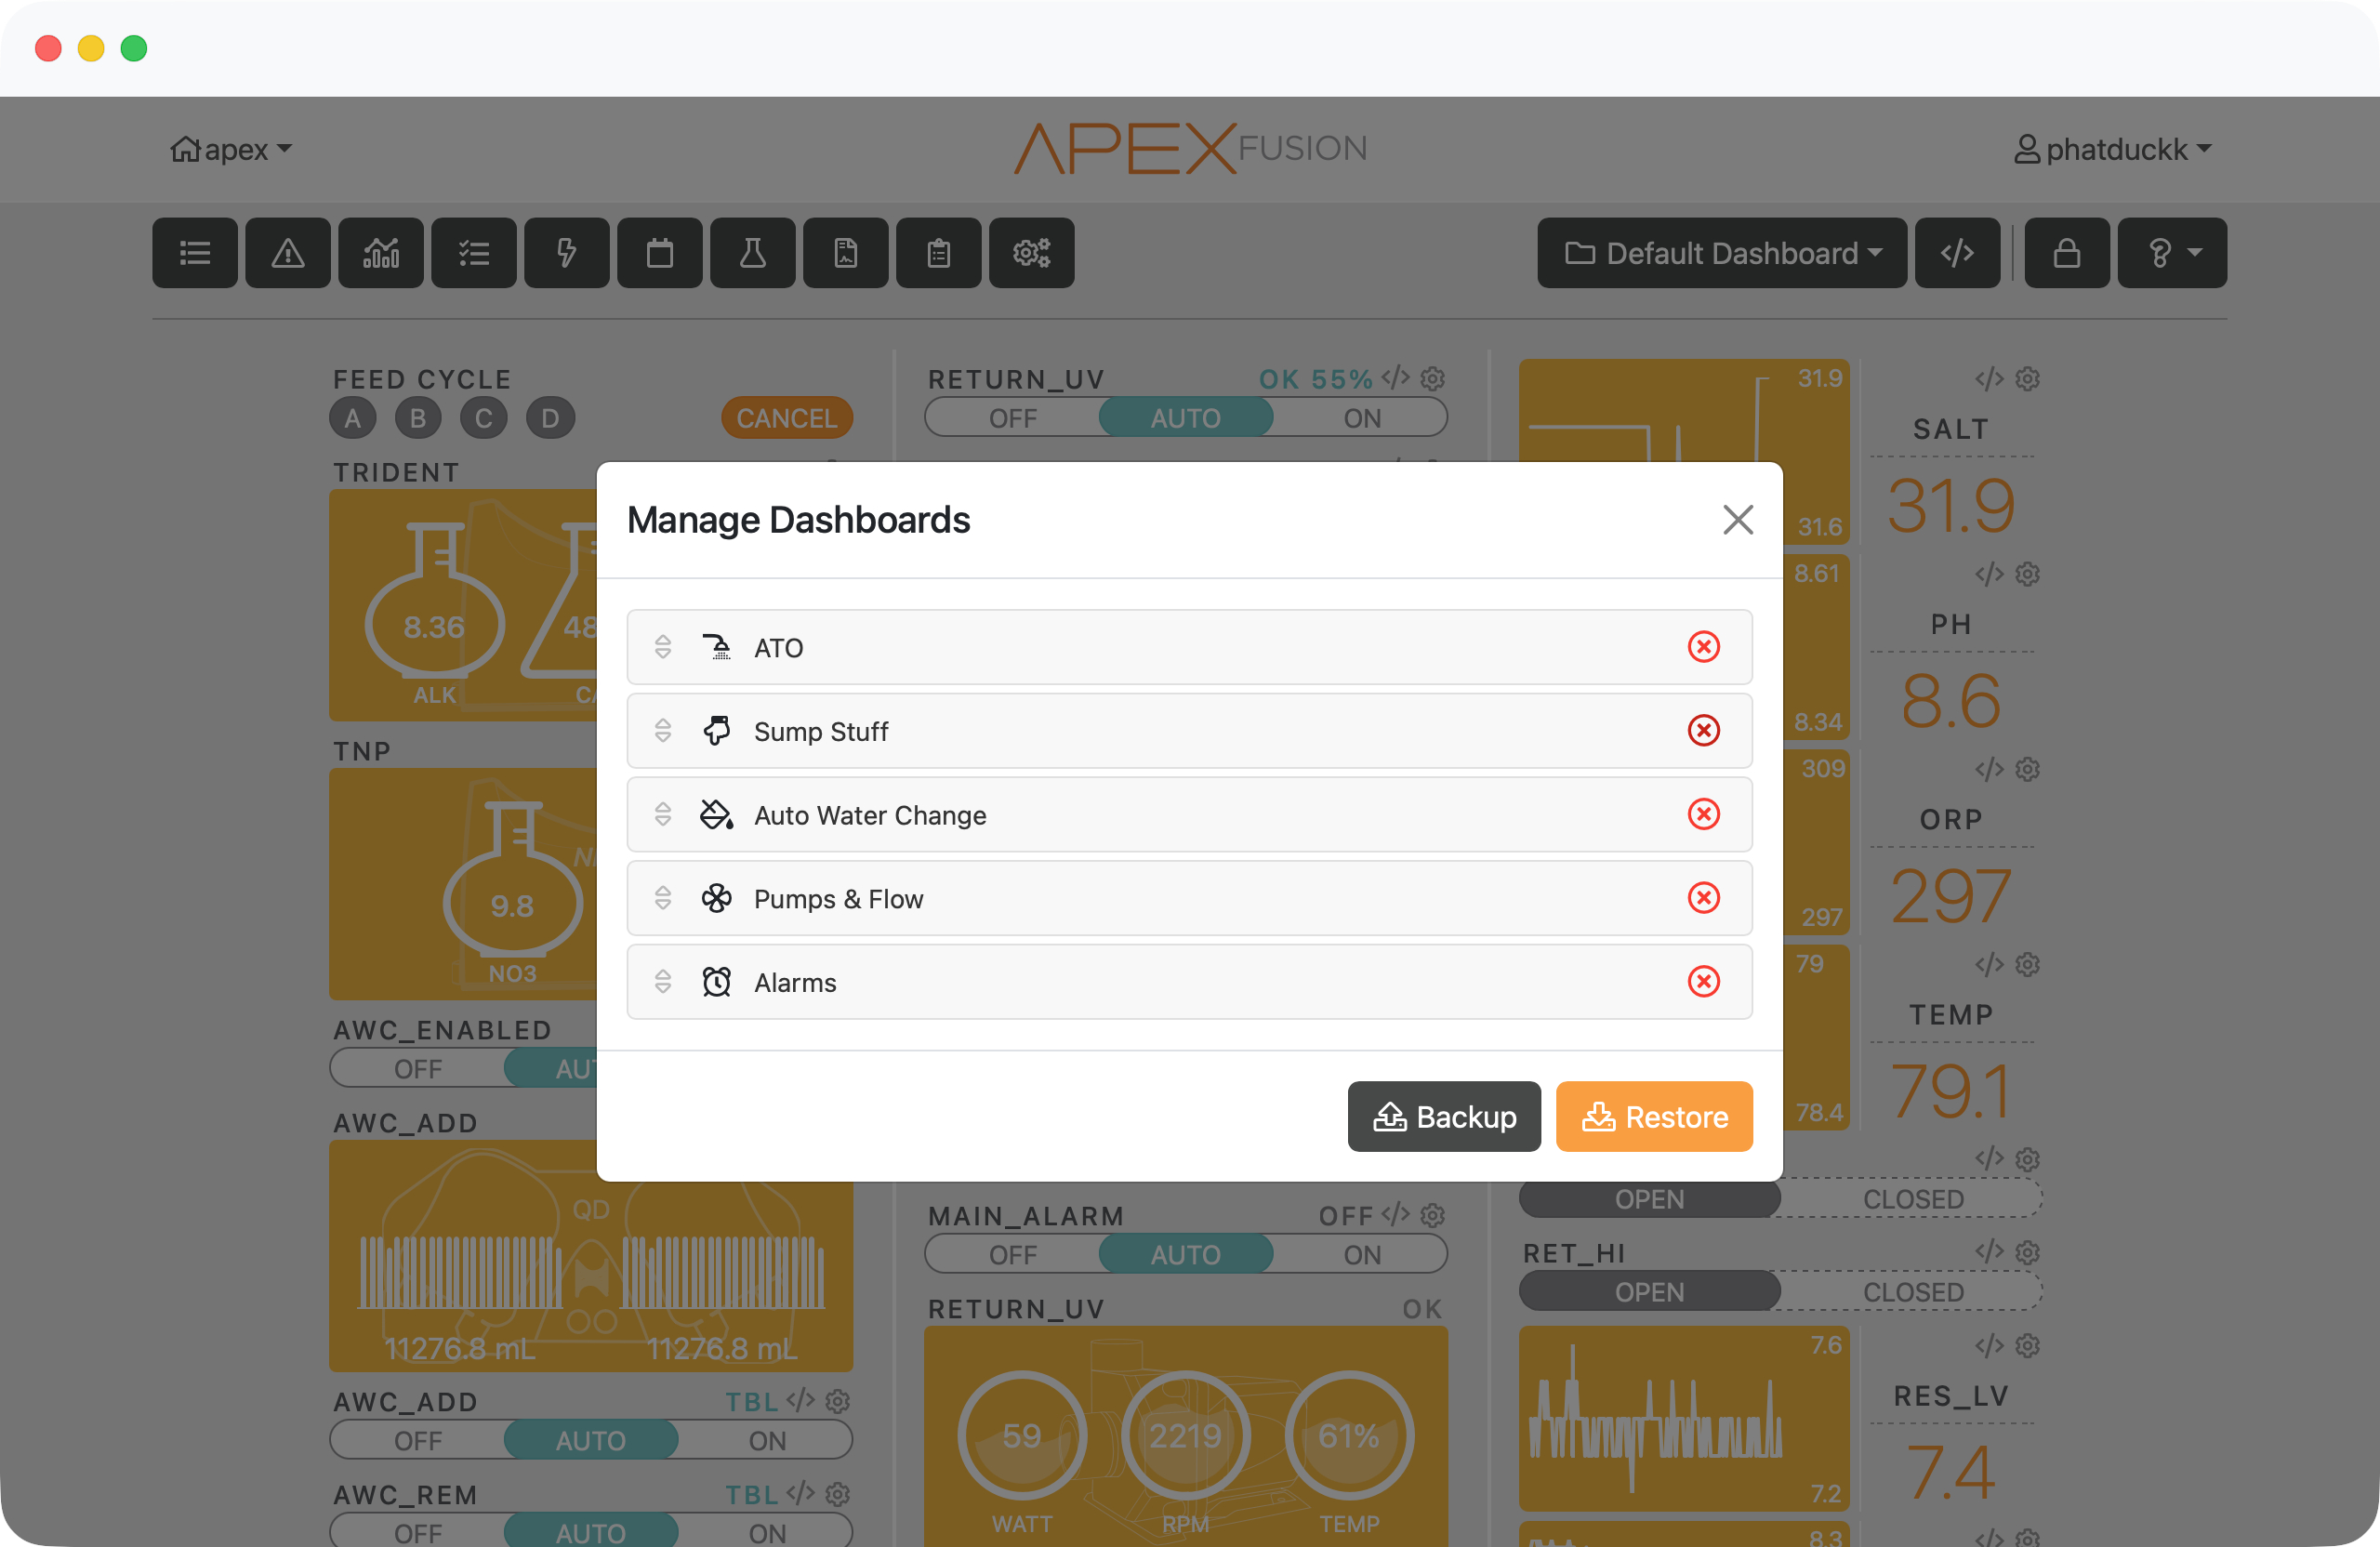2380x1547 pixels.
Task: Click the dashboard code editor button
Action: click(1958, 253)
